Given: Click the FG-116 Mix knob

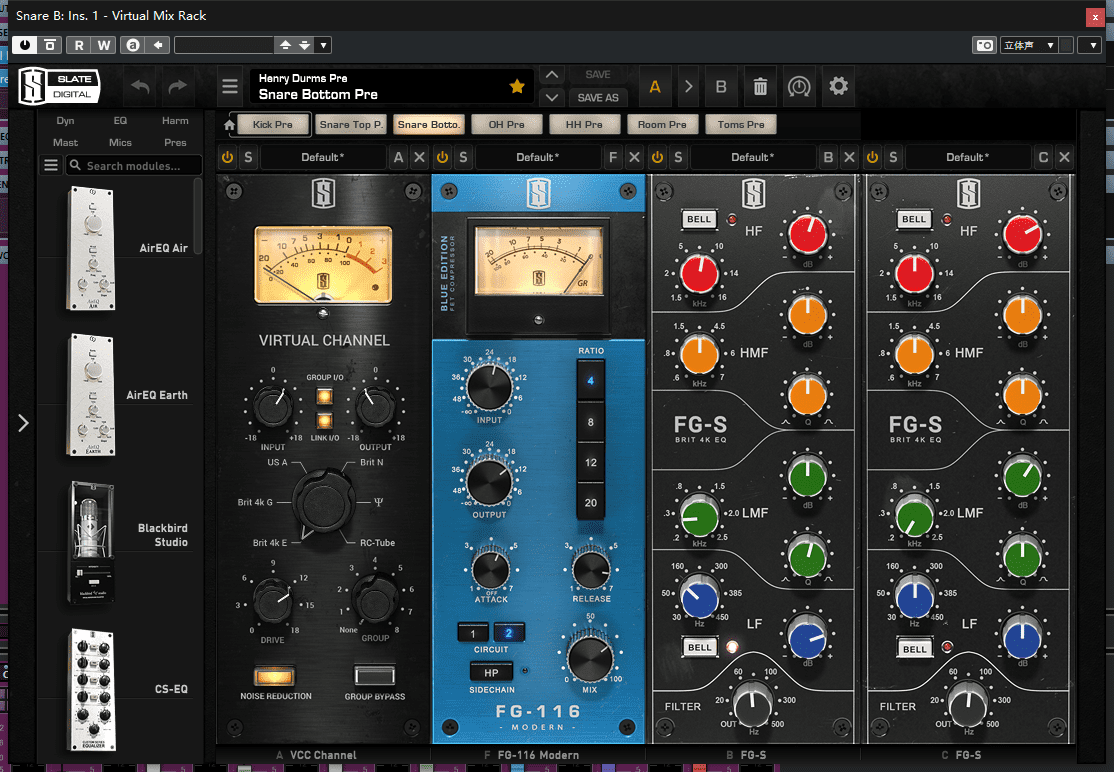Looking at the screenshot, I should pyautogui.click(x=590, y=658).
